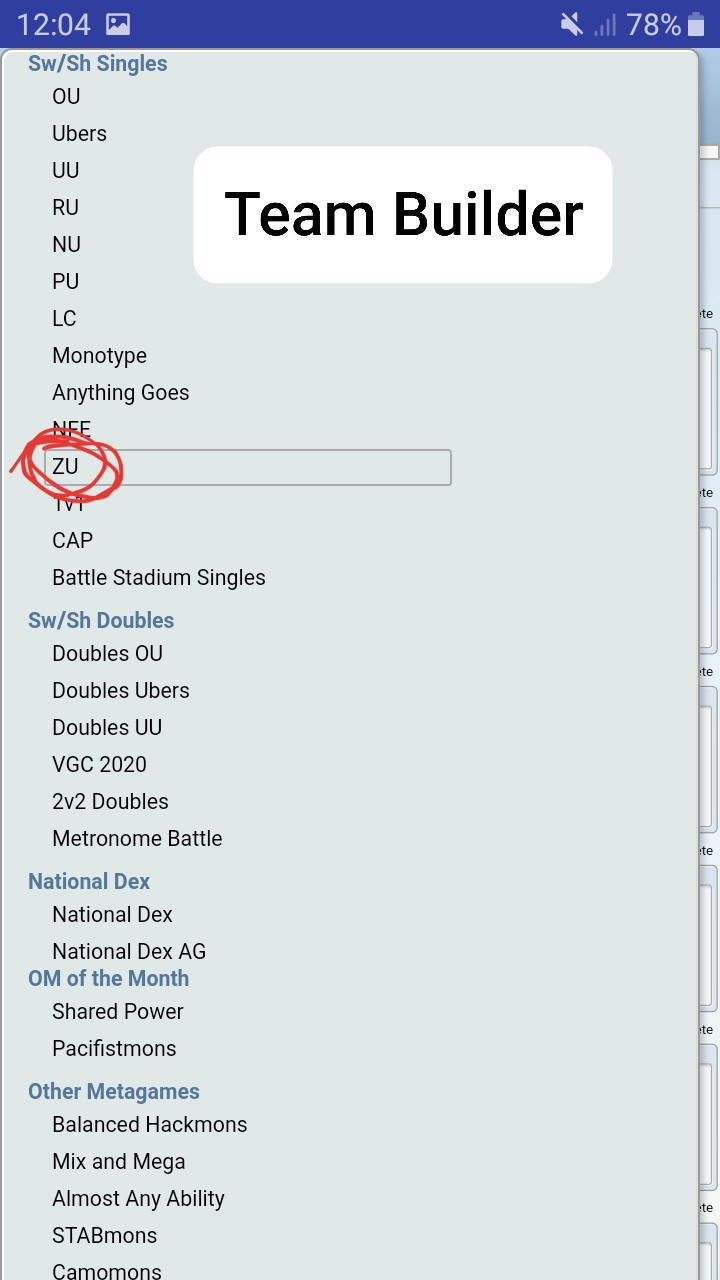Viewport: 720px width, 1280px height.
Task: Tap the image notification icon in status bar
Action: [118, 24]
